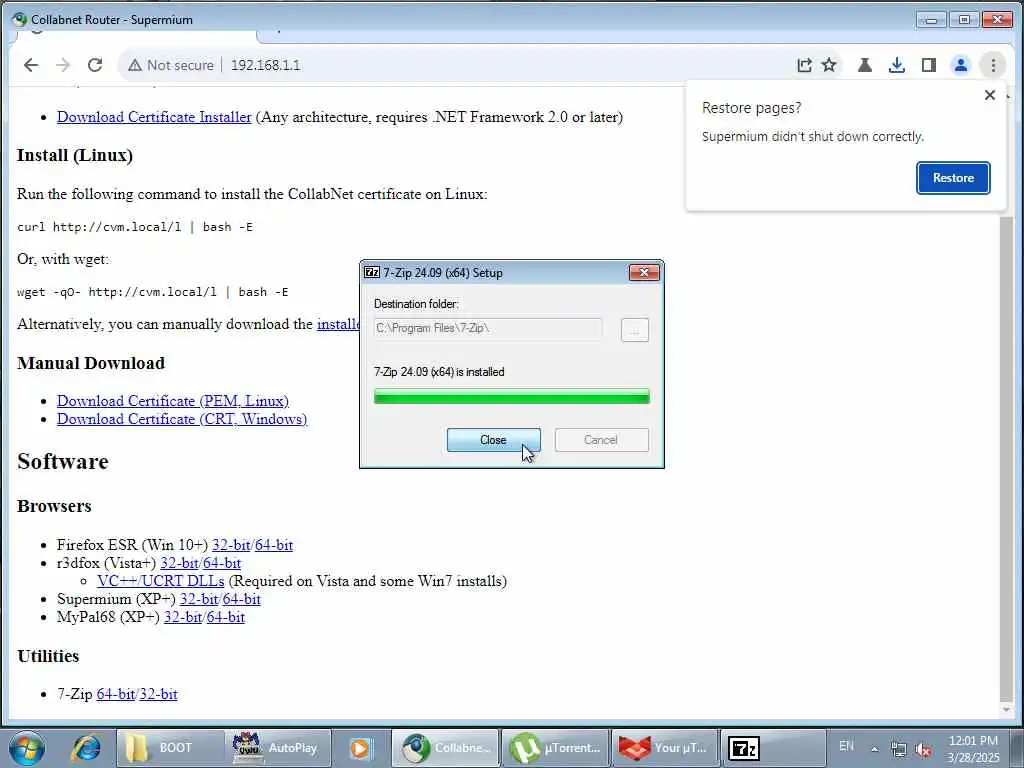Download 7-Zip 64-bit
Image resolution: width=1024 pixels, height=768 pixels.
pyautogui.click(x=116, y=694)
